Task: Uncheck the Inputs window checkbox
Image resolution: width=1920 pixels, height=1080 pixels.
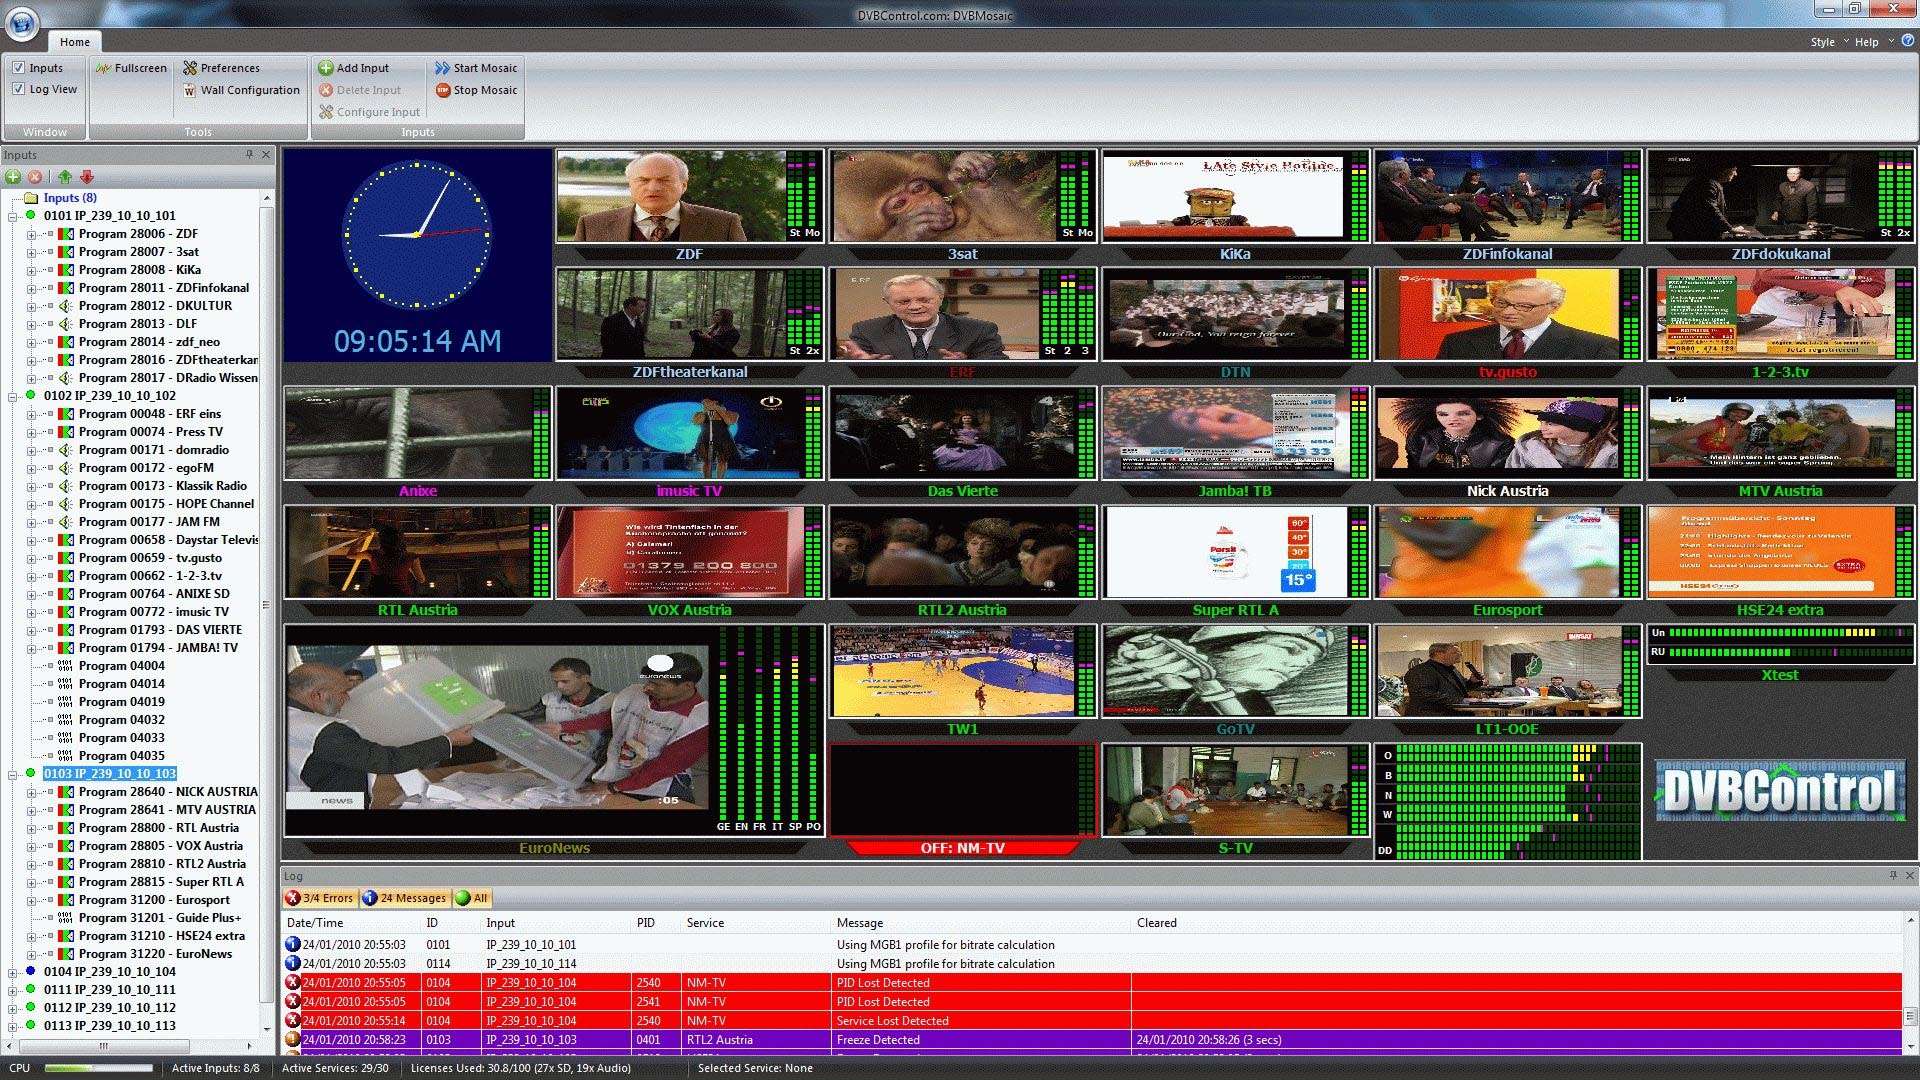Action: pyautogui.click(x=19, y=68)
